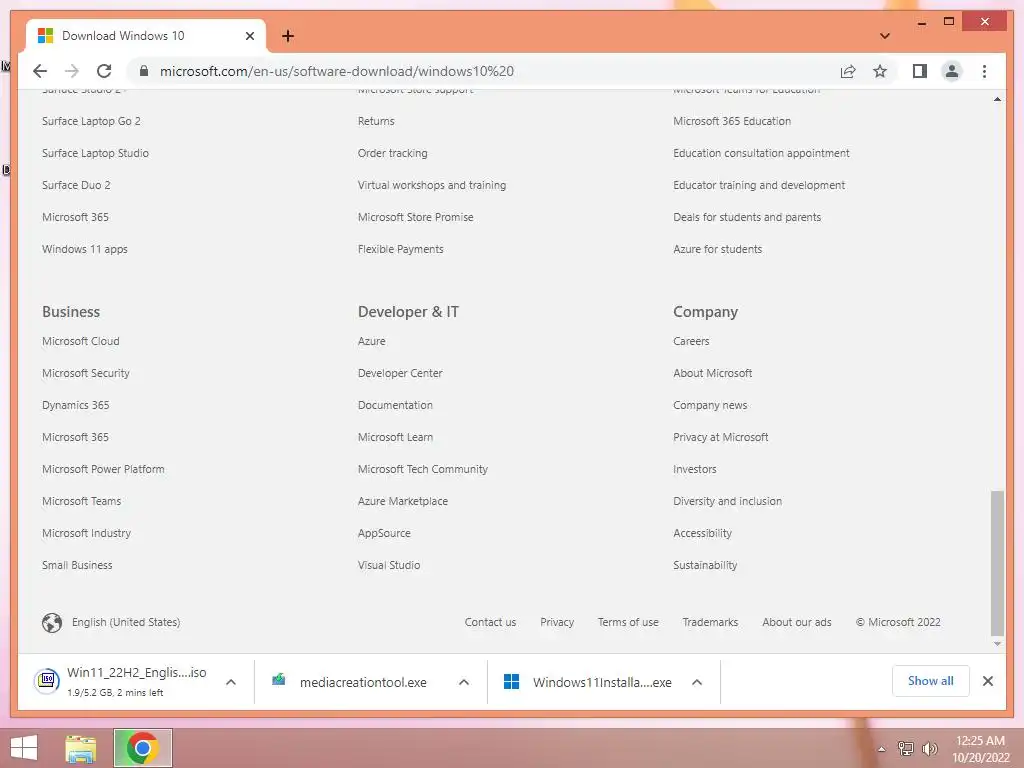The width and height of the screenshot is (1024, 768).
Task: Select the Download Windows 10 tab
Action: [x=145, y=36]
